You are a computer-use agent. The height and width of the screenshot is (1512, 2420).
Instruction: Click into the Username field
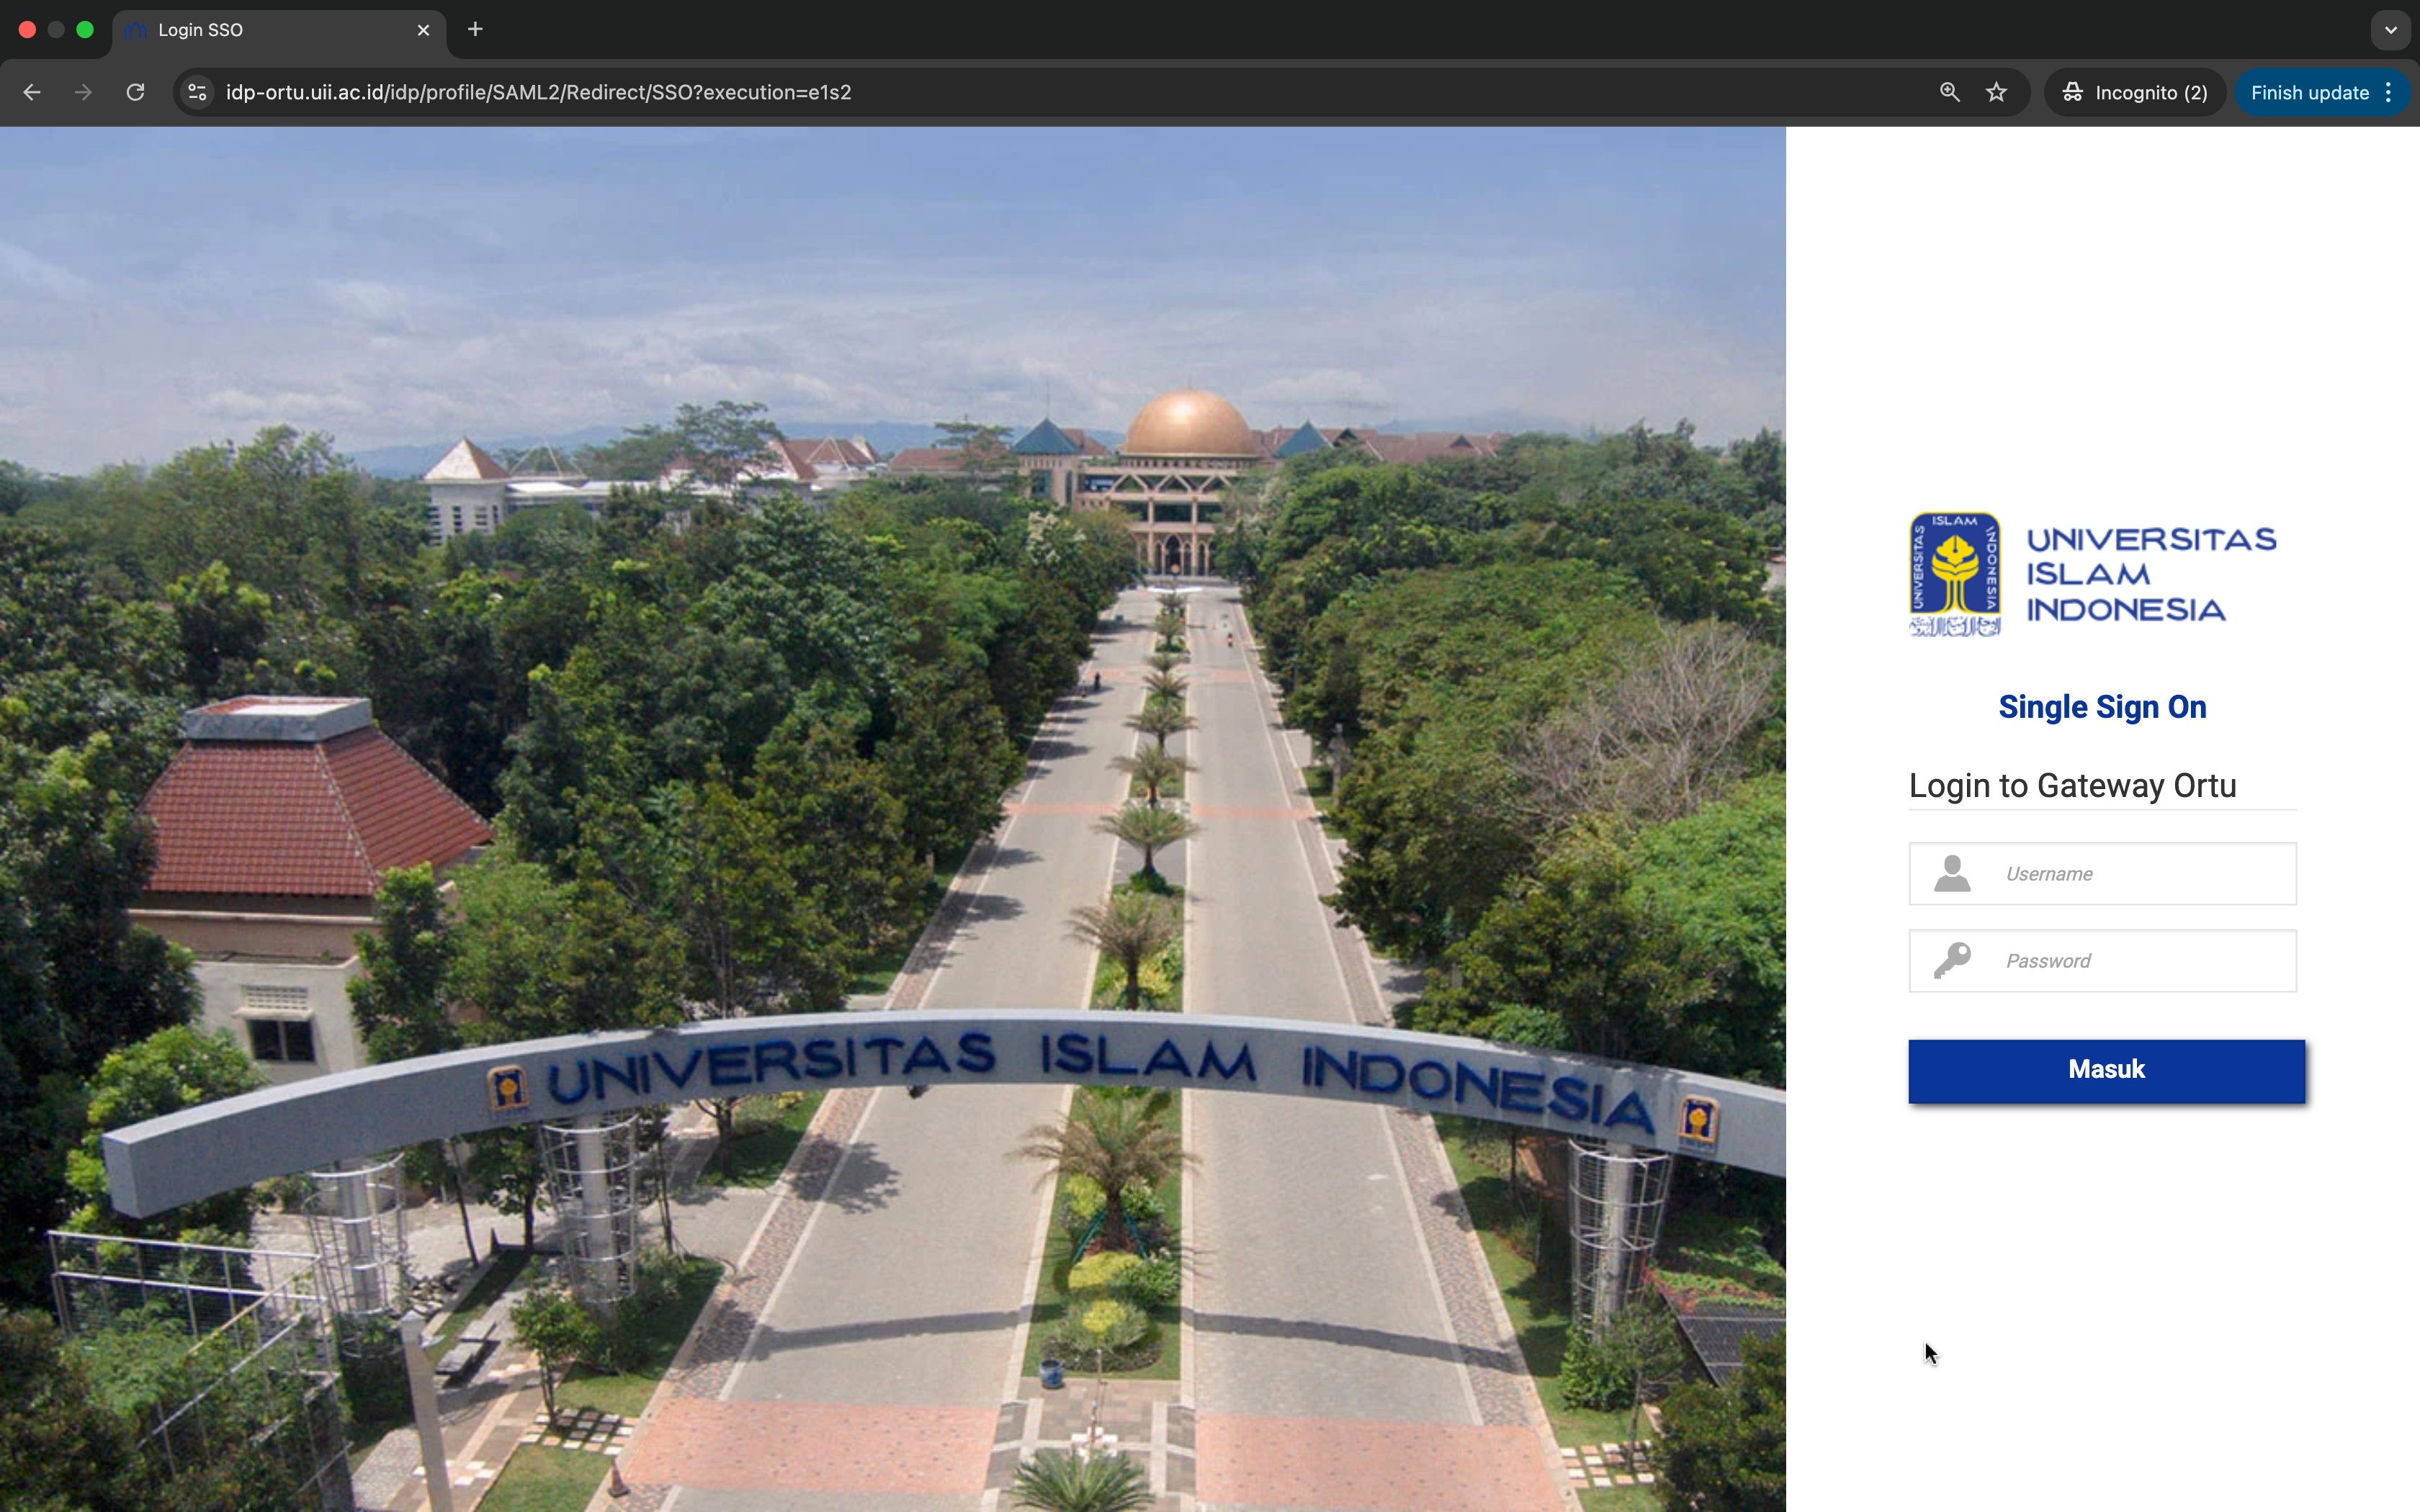2102,873
